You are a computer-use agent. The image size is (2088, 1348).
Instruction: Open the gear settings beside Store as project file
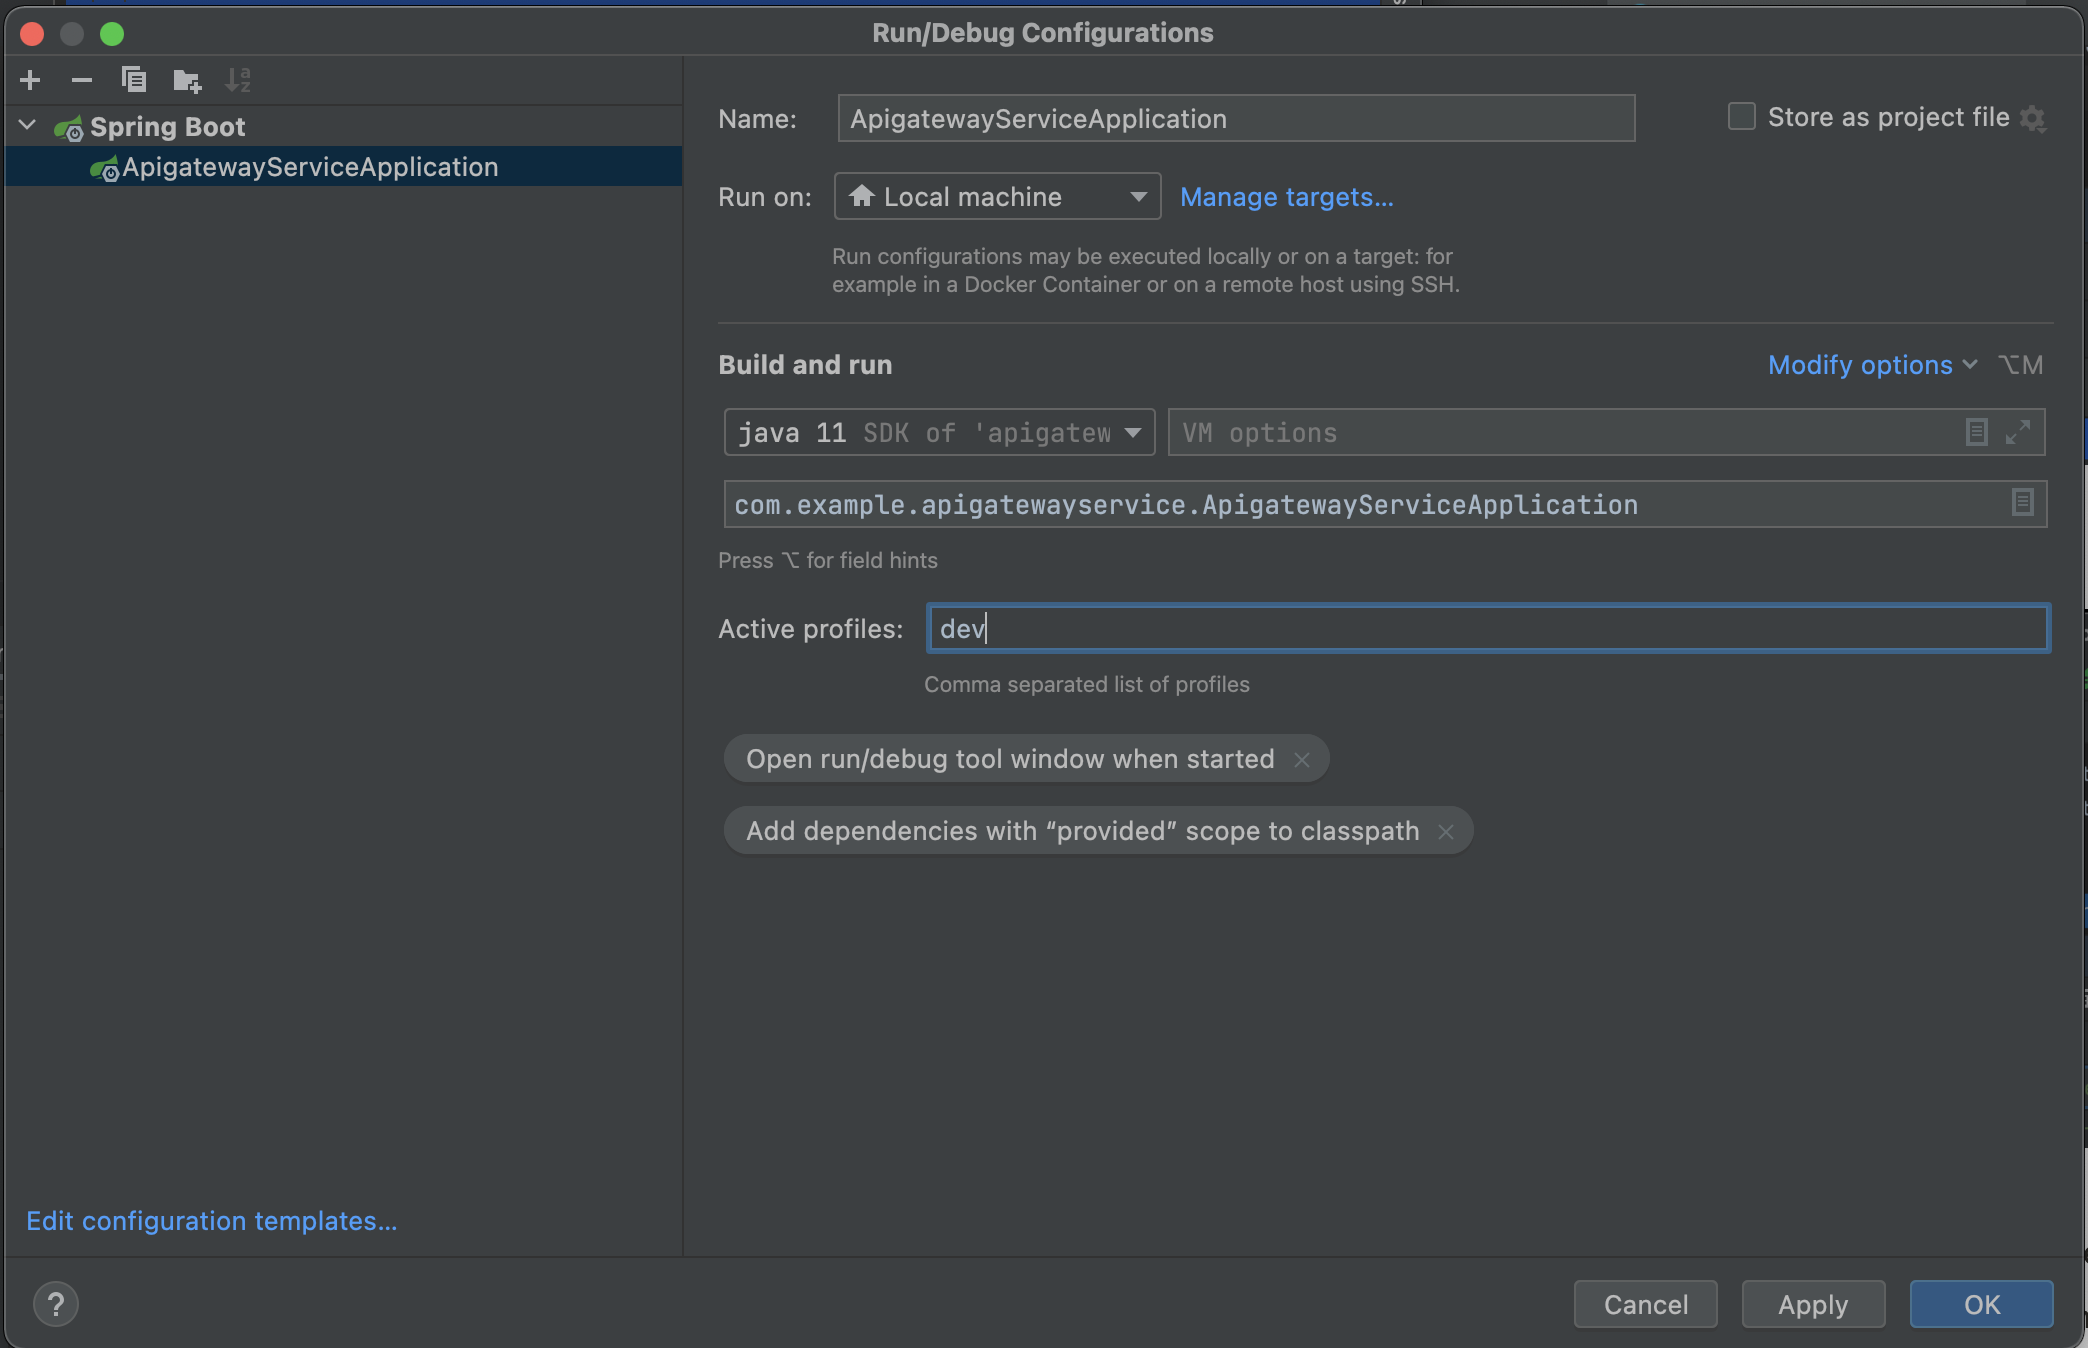(2033, 118)
